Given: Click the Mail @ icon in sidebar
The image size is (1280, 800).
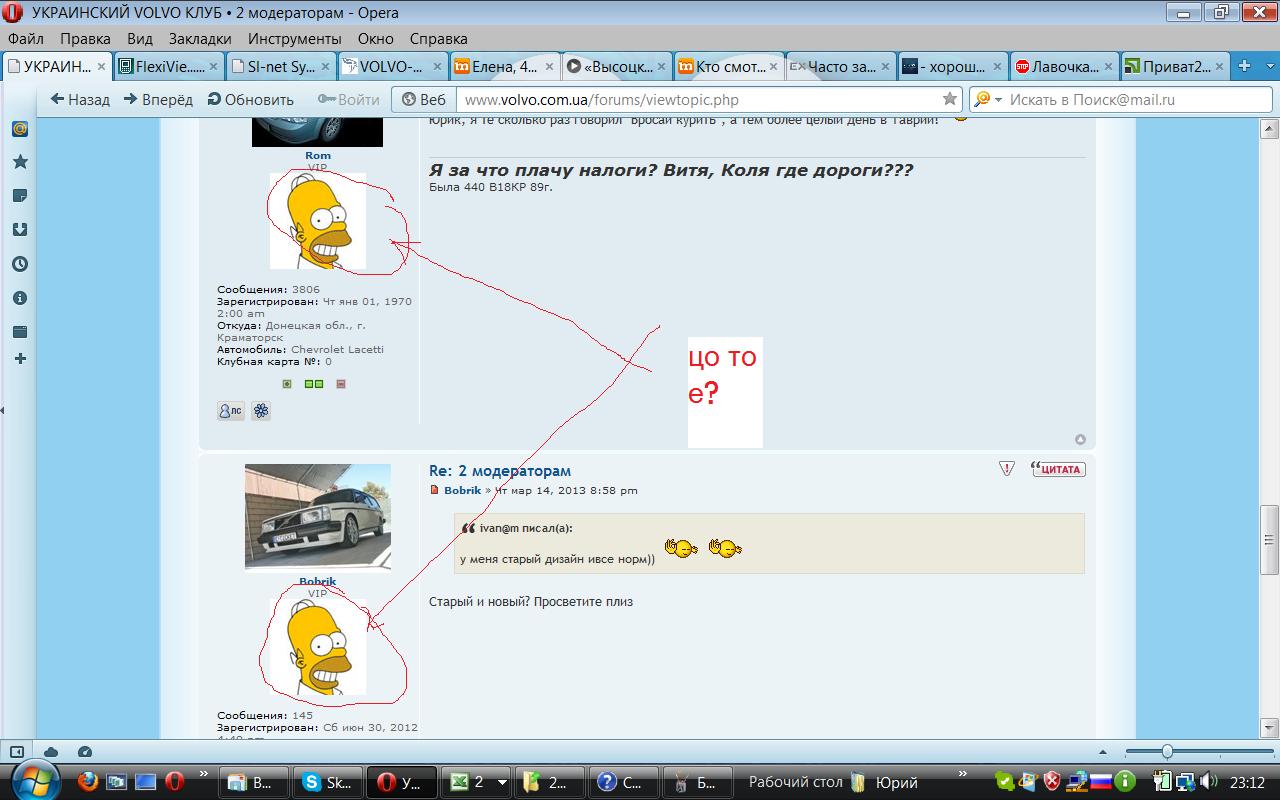Looking at the screenshot, I should coord(19,129).
